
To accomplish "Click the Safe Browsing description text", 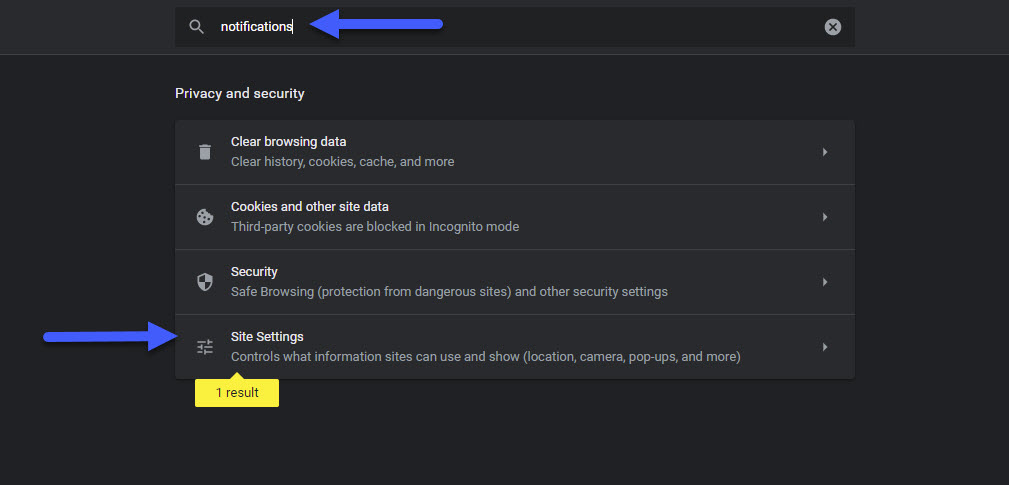I will (x=449, y=292).
